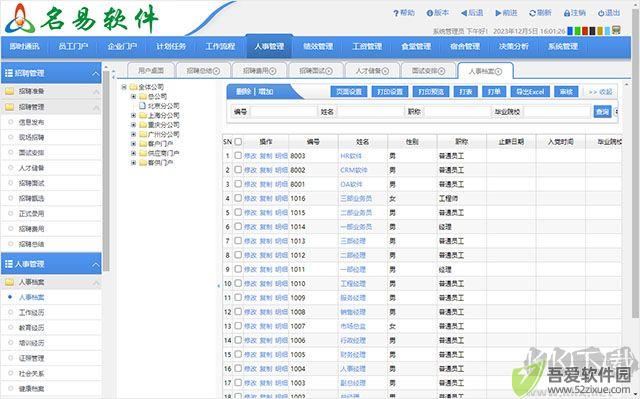
Task: Show the 版本 version info icon
Action: coord(429,13)
